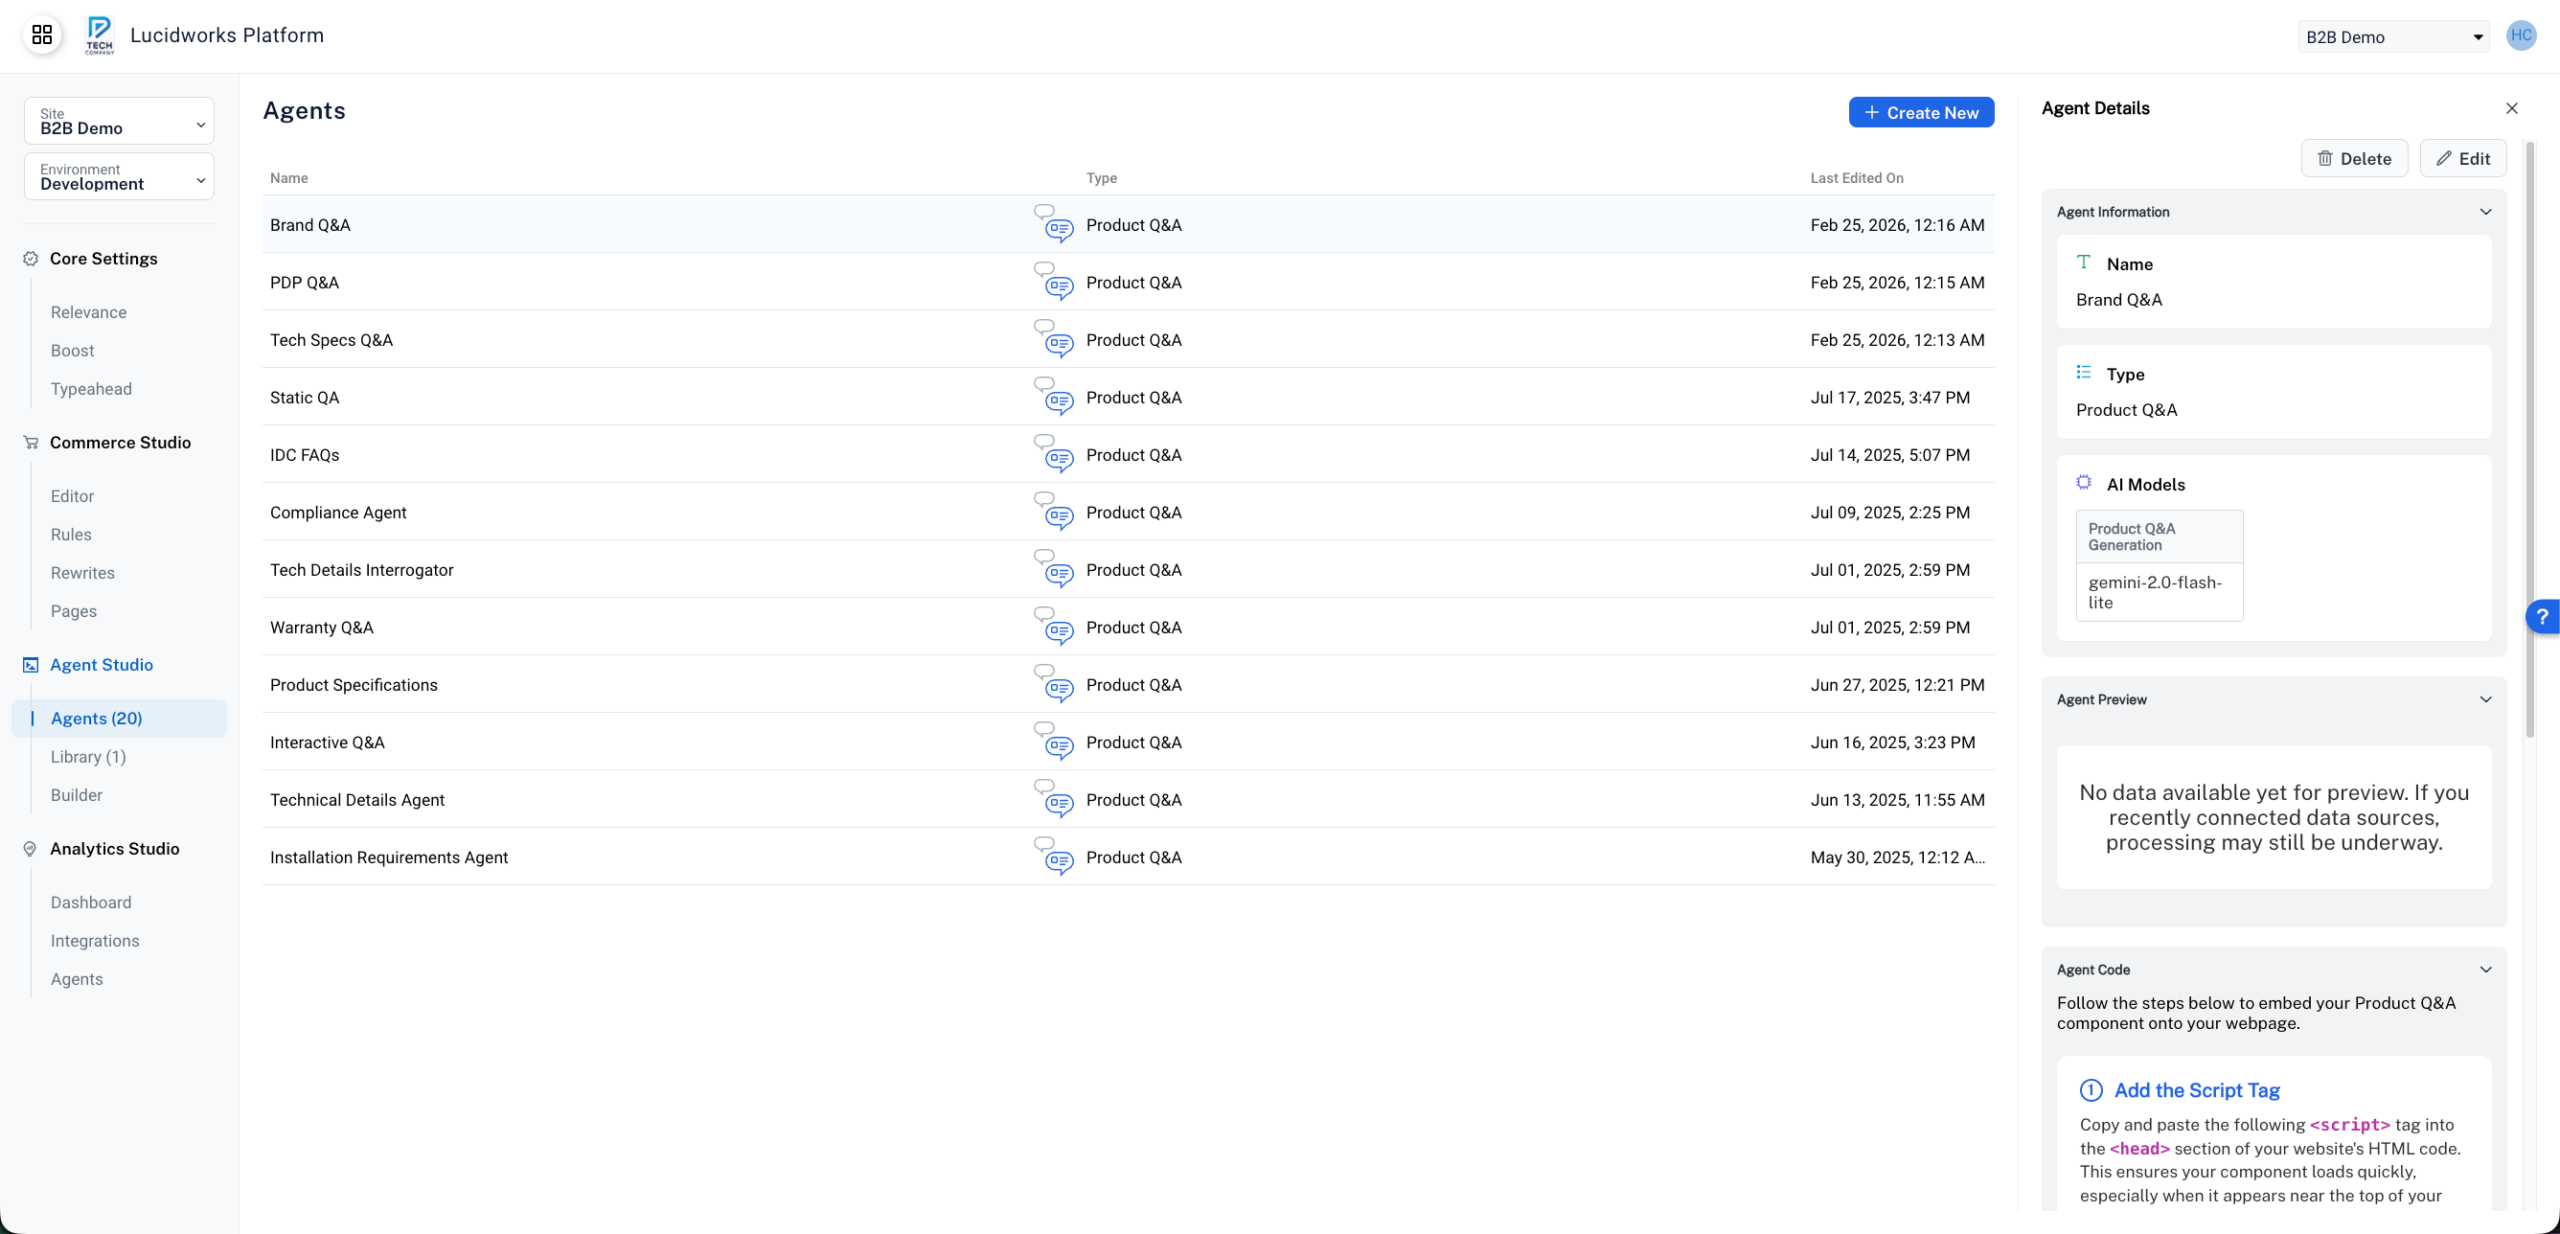This screenshot has width=2560, height=1234.
Task: Edit the Brand Q&A agent
Action: coord(2463,158)
